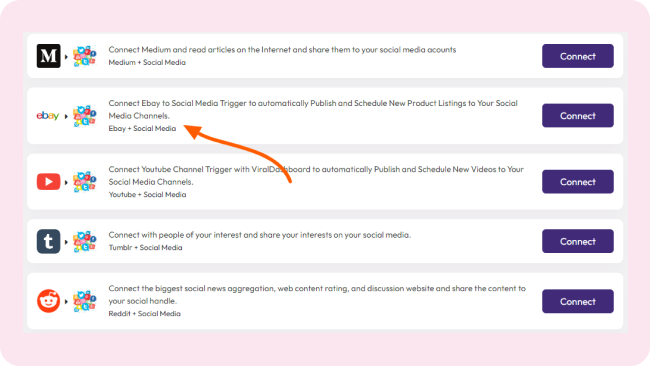
Task: Click the social media cluster icon beside YouTube
Action: tap(85, 182)
